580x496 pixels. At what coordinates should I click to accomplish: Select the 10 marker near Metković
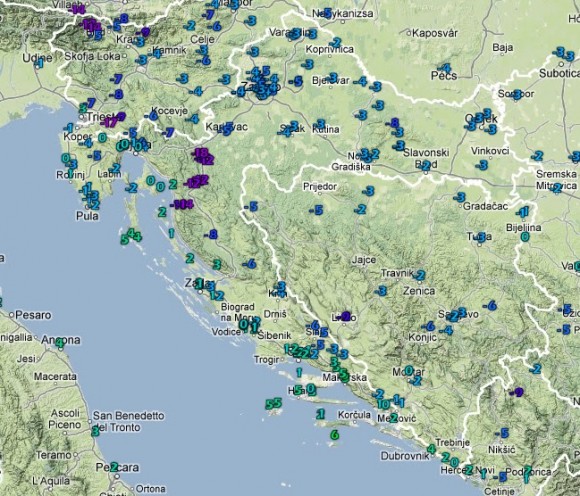pyautogui.click(x=383, y=404)
